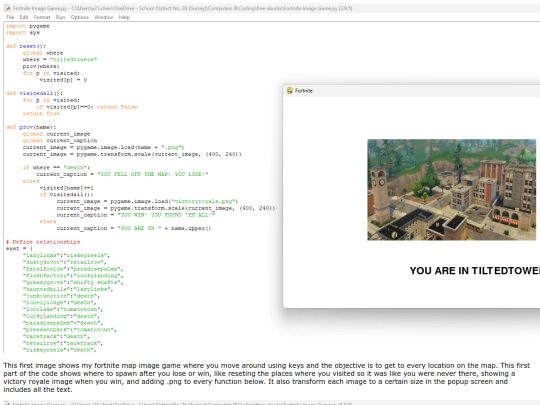Viewport: 540px width, 405px height.
Task: Open the File menu
Action: 10,17
